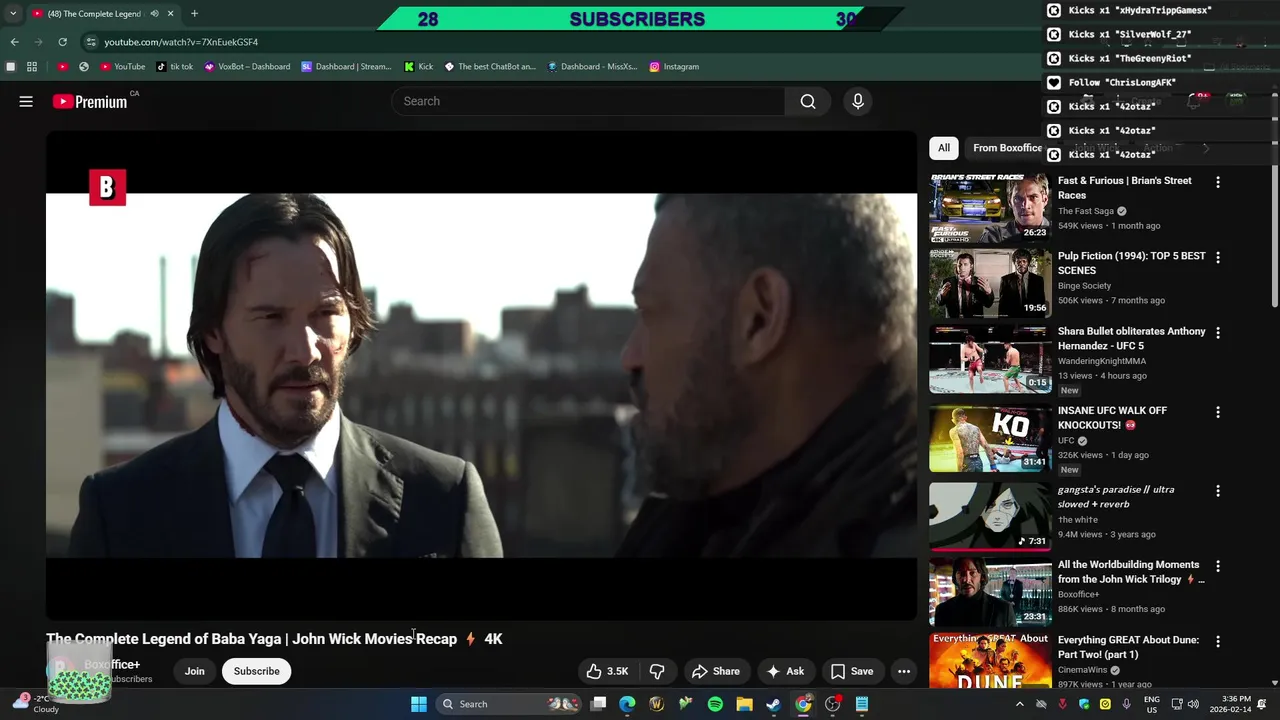Dislike the video with thumbs down
The height and width of the screenshot is (720, 1280).
tap(657, 671)
